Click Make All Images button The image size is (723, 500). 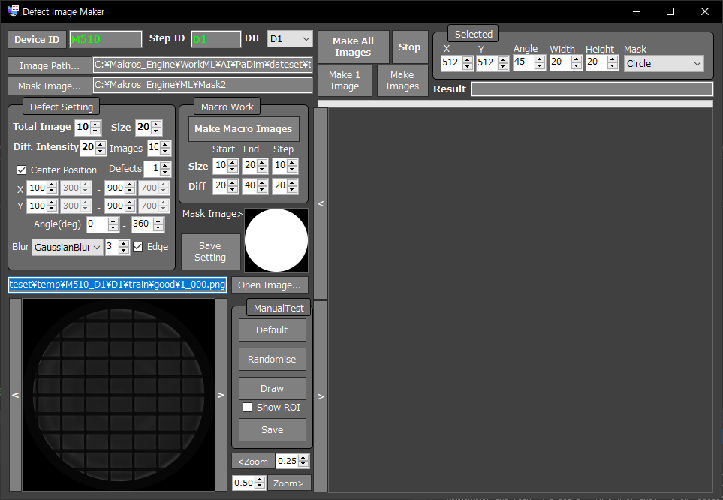point(353,47)
